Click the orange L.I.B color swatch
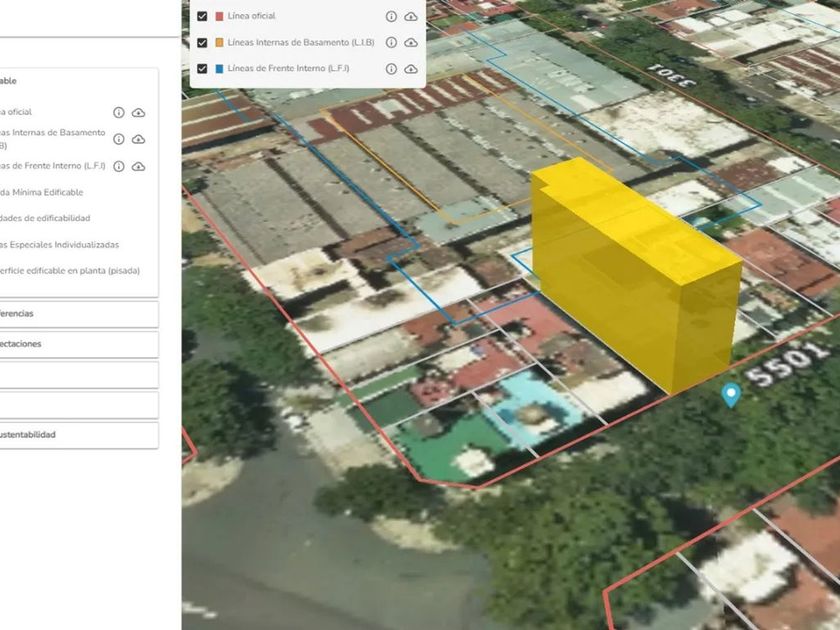Viewport: 840px width, 630px height. 219,42
